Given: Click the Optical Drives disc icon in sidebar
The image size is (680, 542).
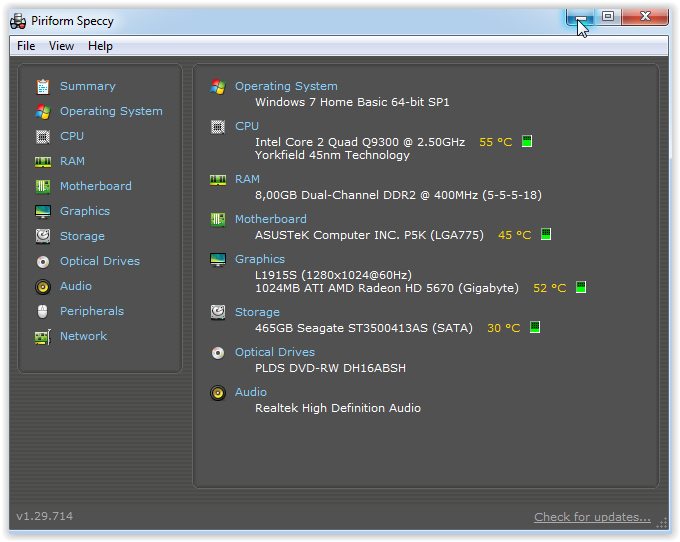Looking at the screenshot, I should pyautogui.click(x=42, y=262).
